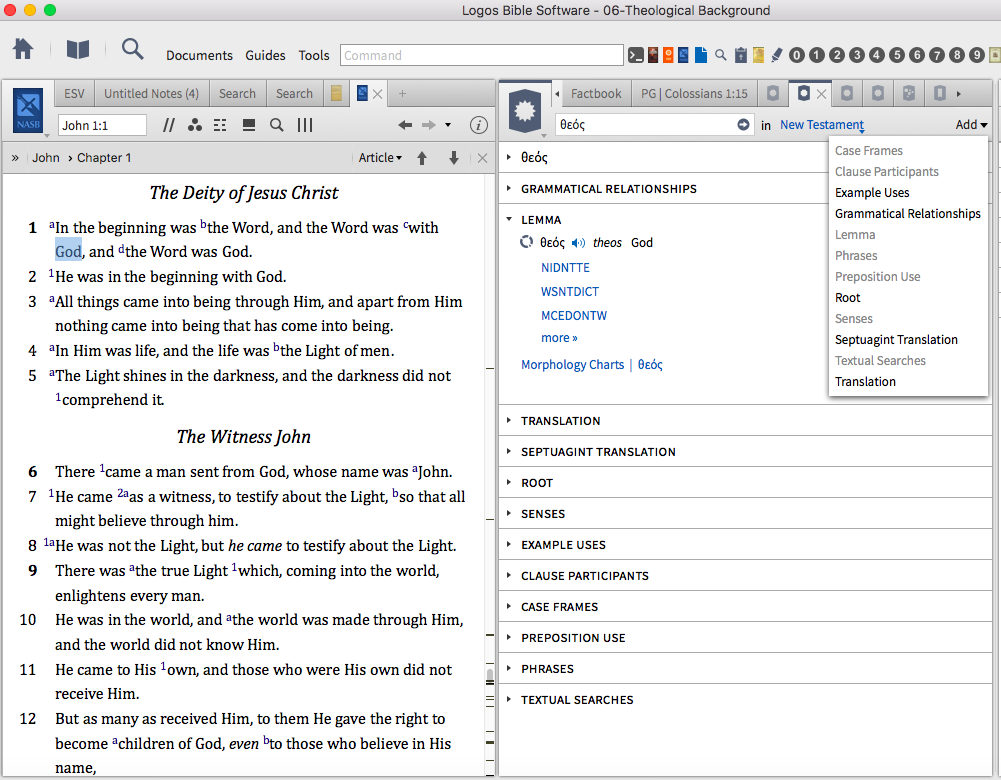
Task: Submit the θεός word study arrow
Action: (743, 124)
